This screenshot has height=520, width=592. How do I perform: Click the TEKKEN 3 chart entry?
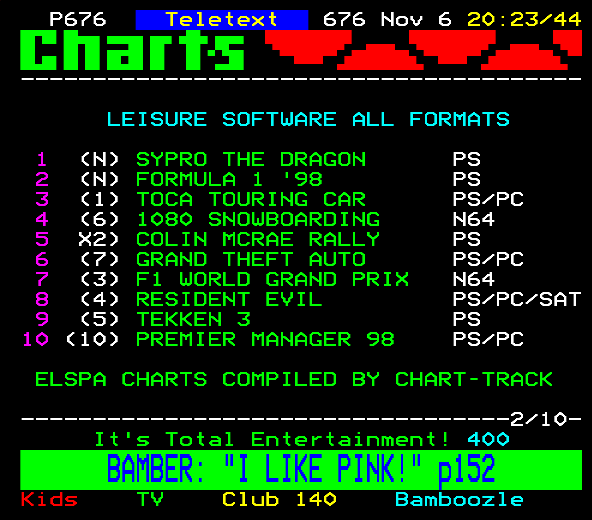click(x=193, y=319)
